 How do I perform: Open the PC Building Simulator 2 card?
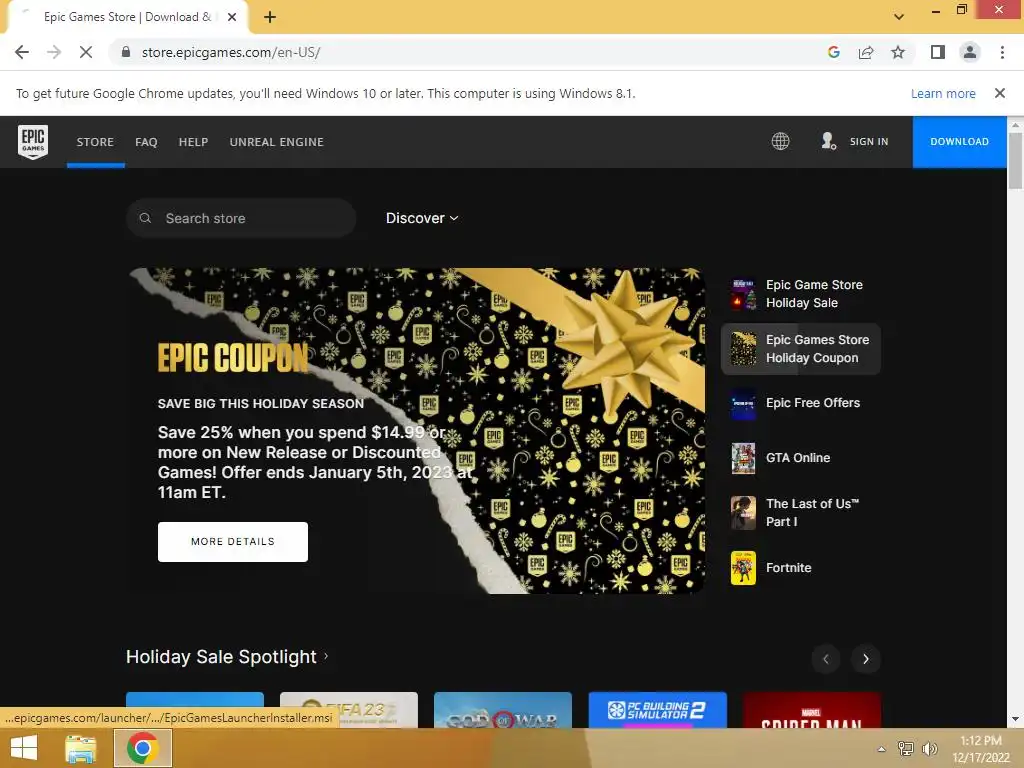coord(658,710)
